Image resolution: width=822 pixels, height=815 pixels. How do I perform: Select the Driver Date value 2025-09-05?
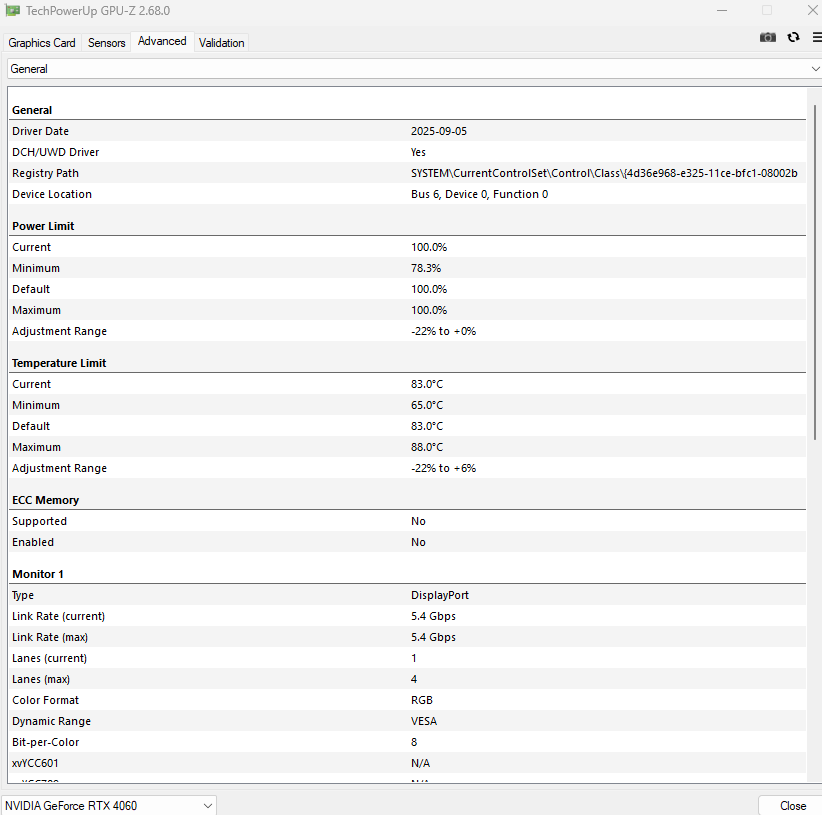tap(439, 131)
